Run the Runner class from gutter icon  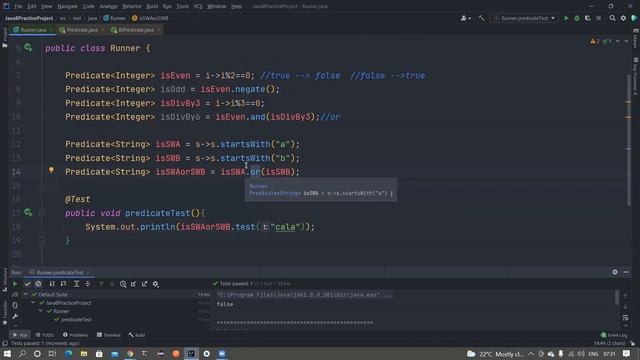(28, 48)
